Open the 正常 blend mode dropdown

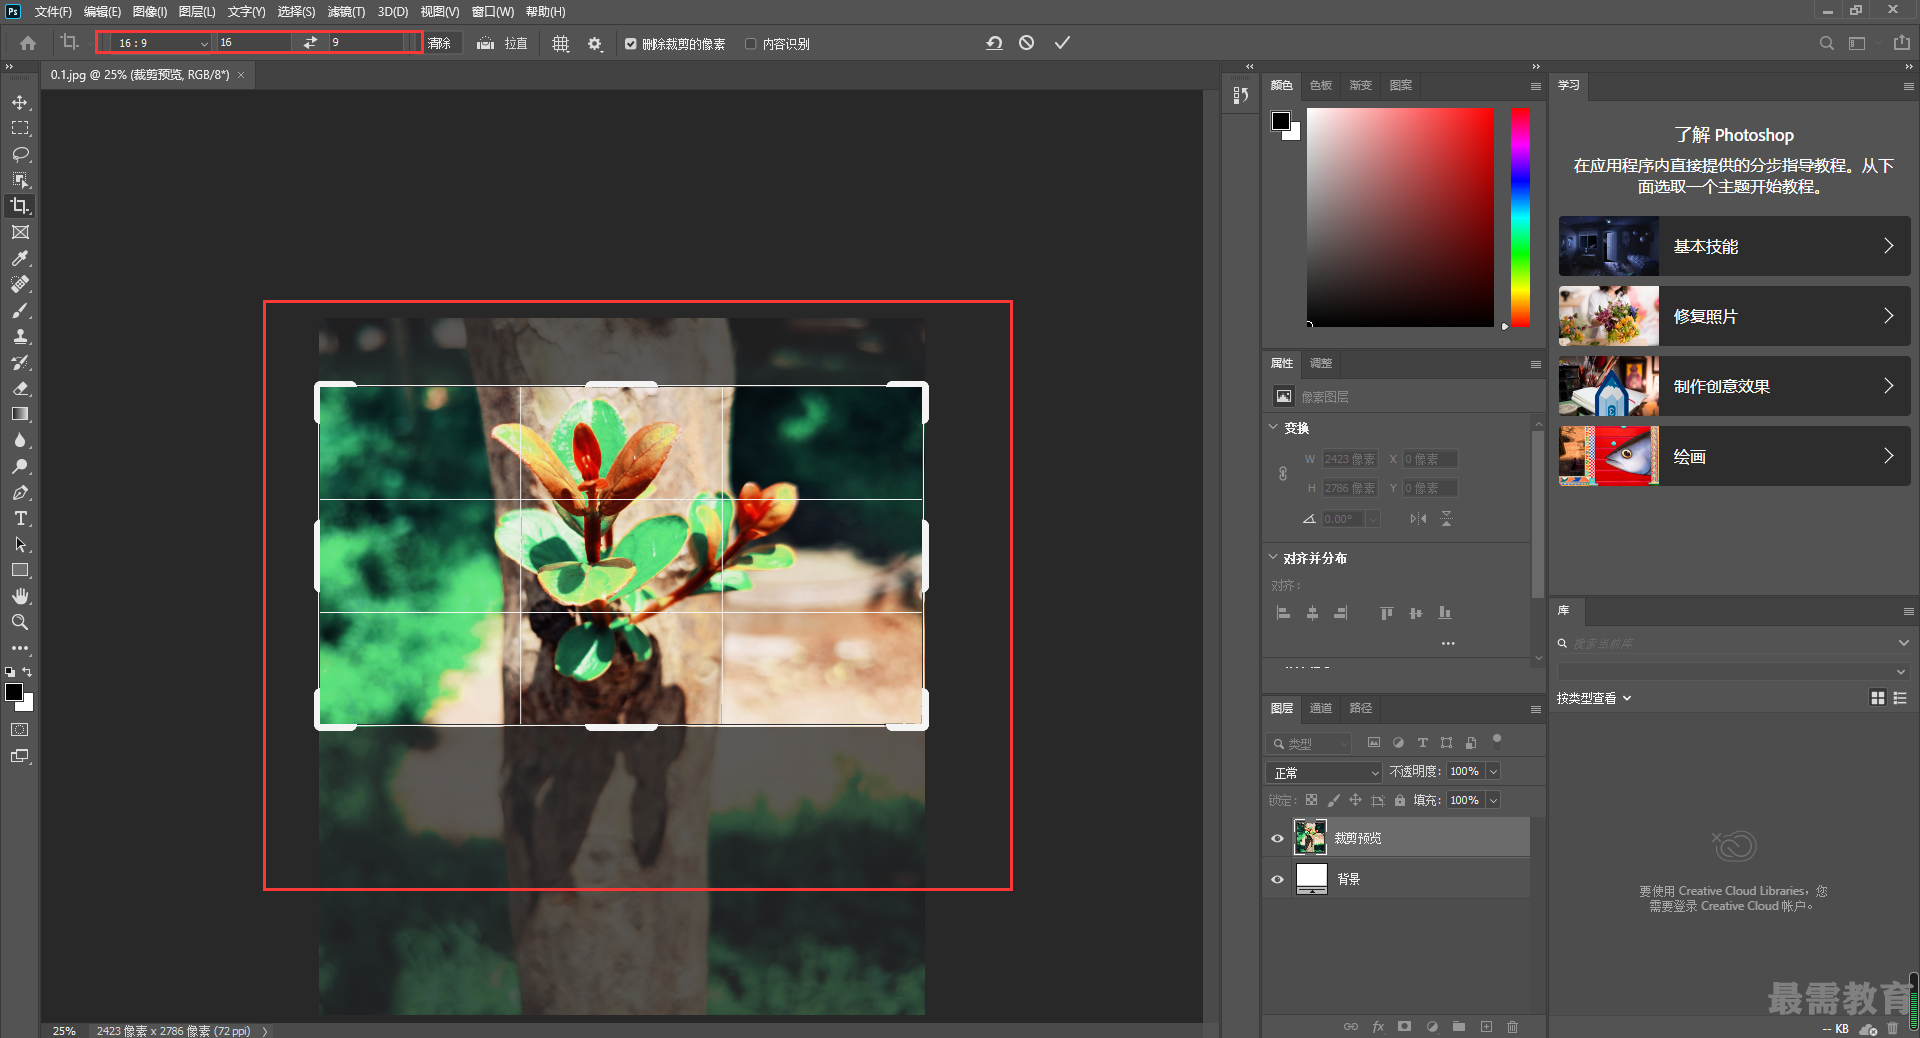[1324, 772]
